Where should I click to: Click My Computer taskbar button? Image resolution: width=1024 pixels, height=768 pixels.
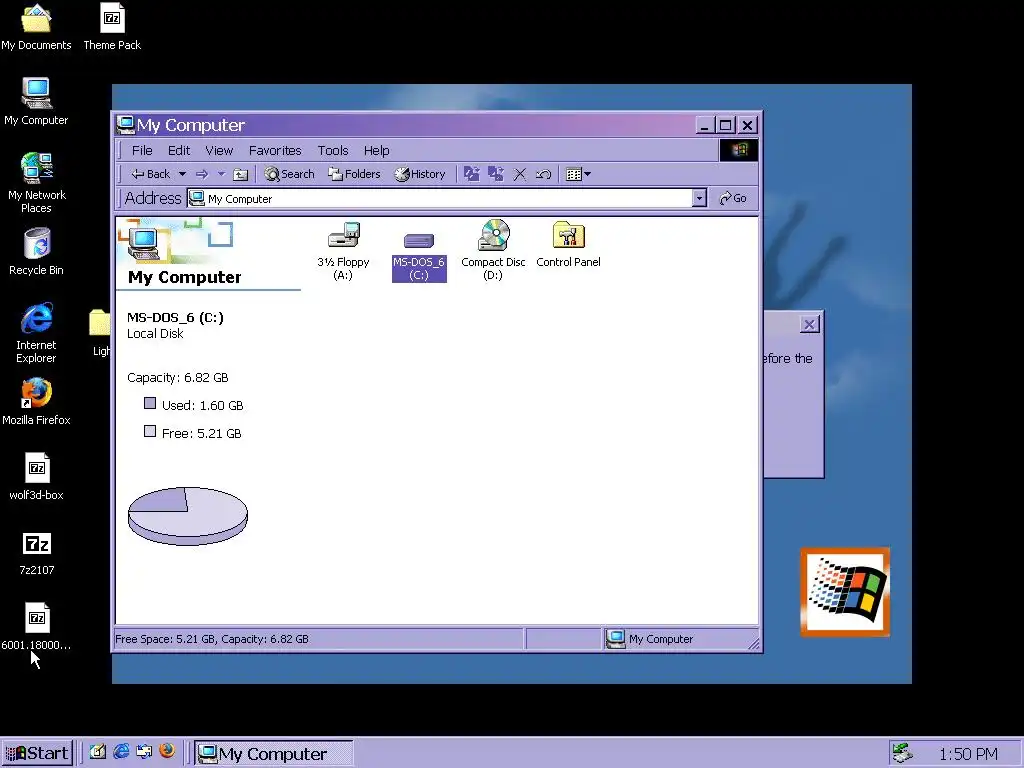point(274,754)
